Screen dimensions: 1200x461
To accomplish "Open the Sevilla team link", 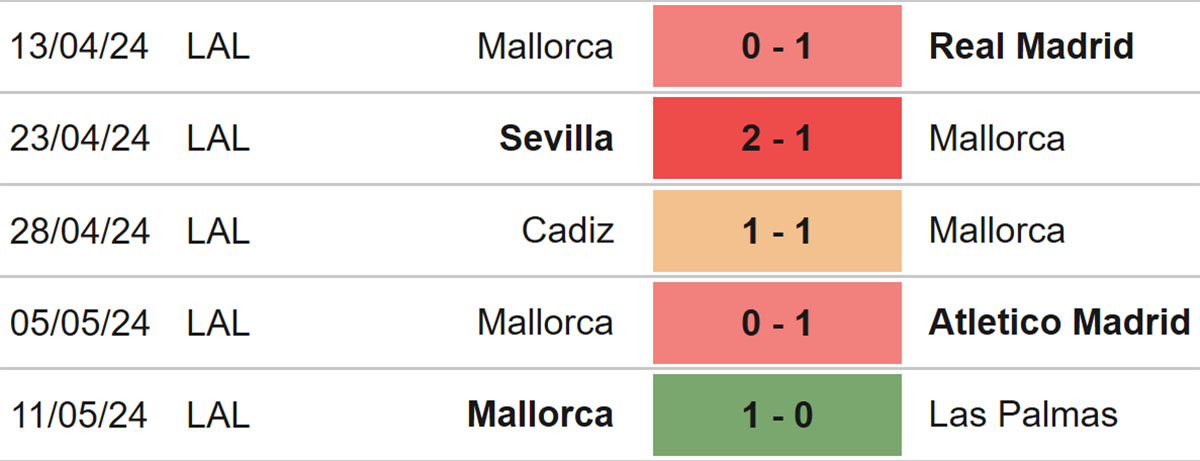I will click(556, 138).
